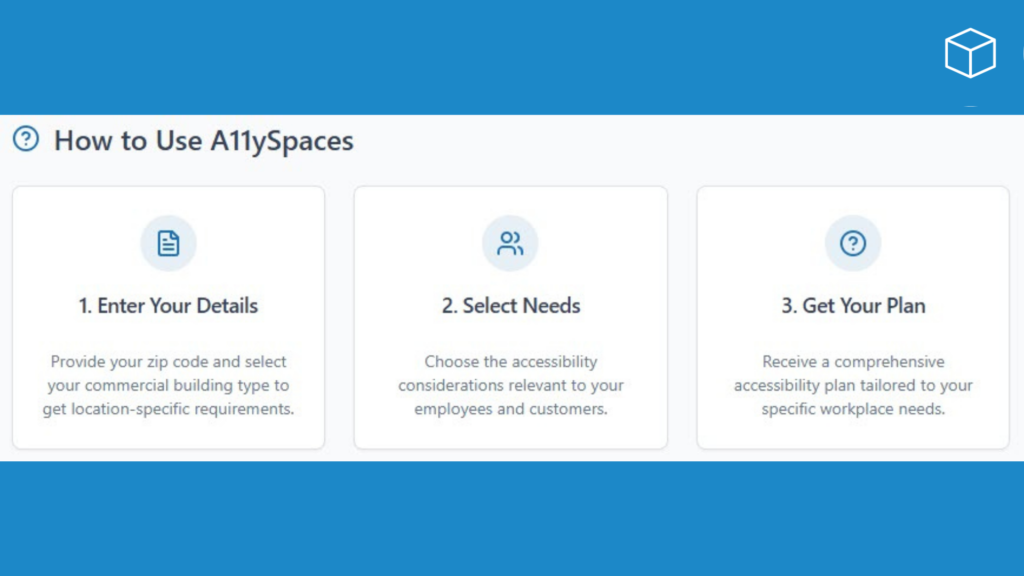Viewport: 1024px width, 576px height.
Task: Select the Select Needs card
Action: 510,317
